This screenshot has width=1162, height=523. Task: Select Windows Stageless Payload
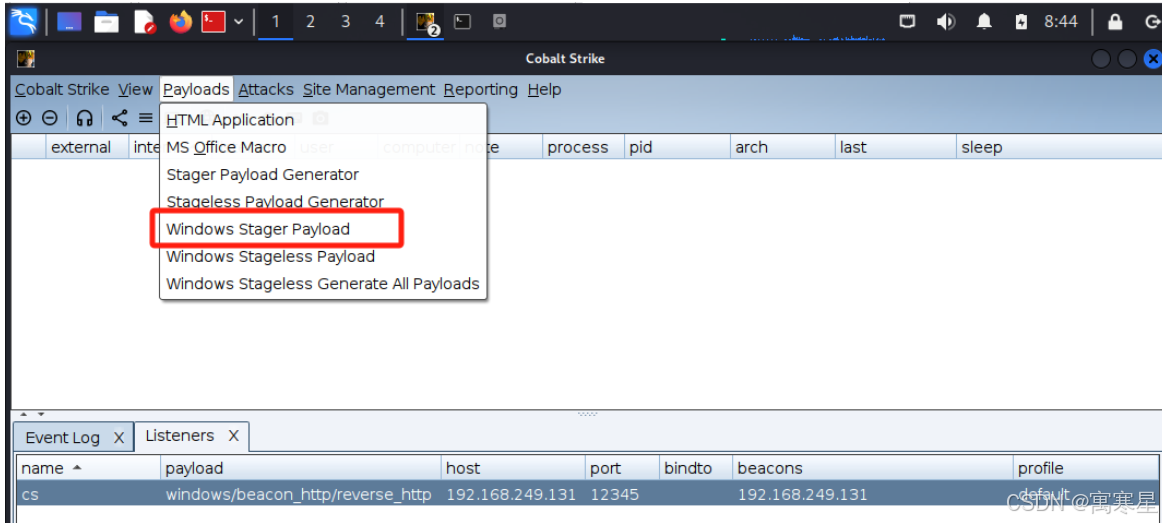(323, 256)
